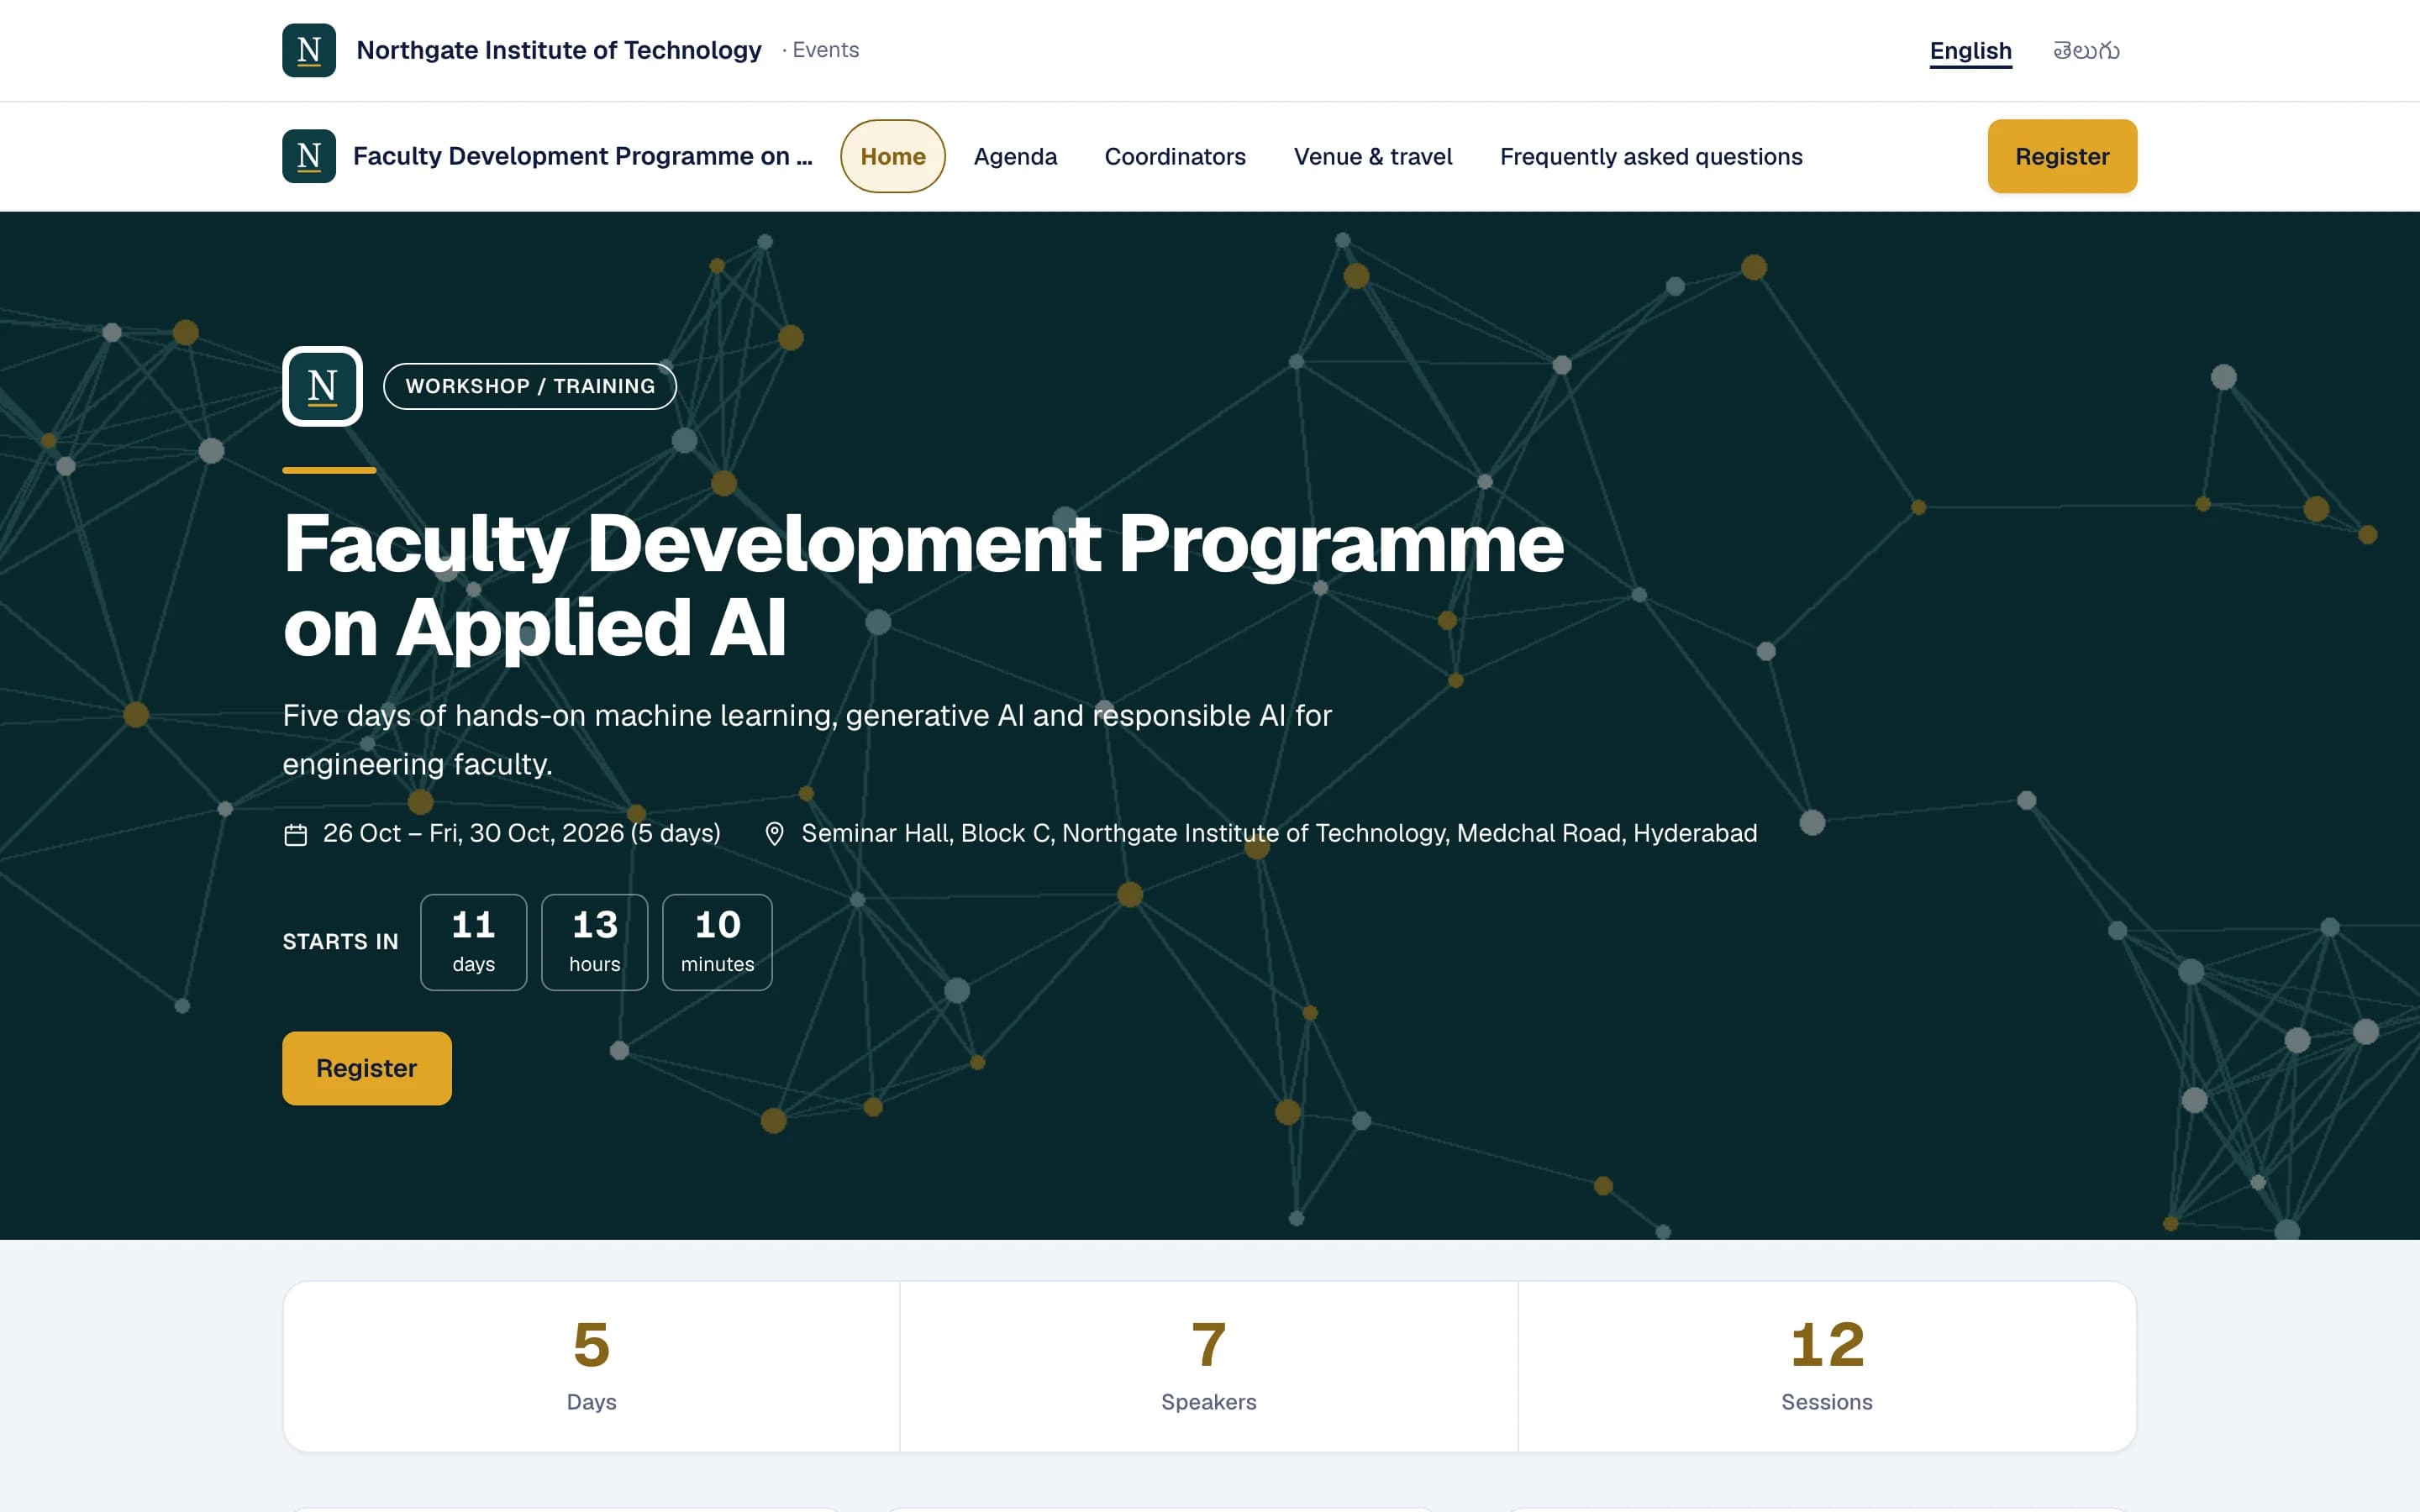Click the N logo beside Faculty Development Programme nav title
2420x1512 pixels.
pyautogui.click(x=309, y=156)
